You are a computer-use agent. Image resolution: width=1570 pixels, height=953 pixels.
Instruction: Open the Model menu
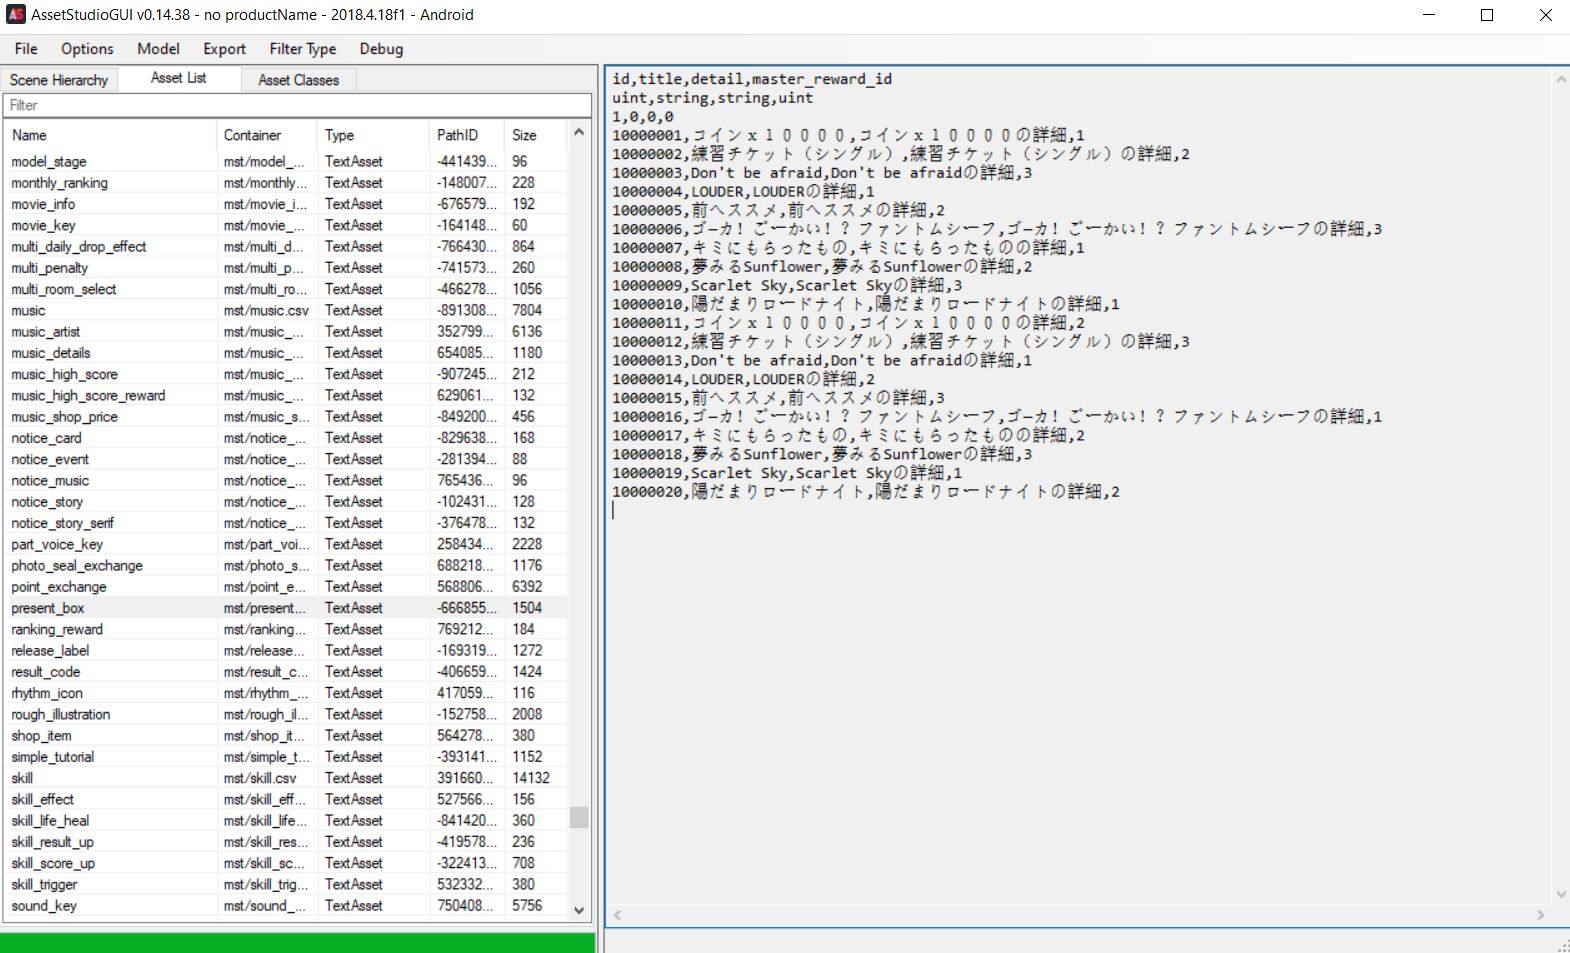pyautogui.click(x=158, y=49)
